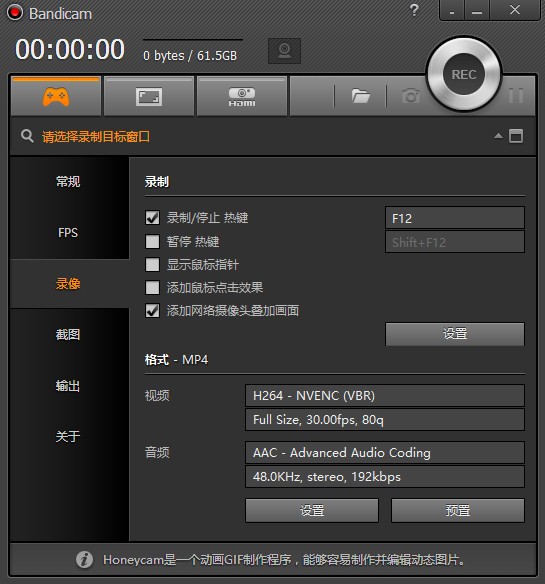Click the format 设置 button beside 预置

(312, 510)
